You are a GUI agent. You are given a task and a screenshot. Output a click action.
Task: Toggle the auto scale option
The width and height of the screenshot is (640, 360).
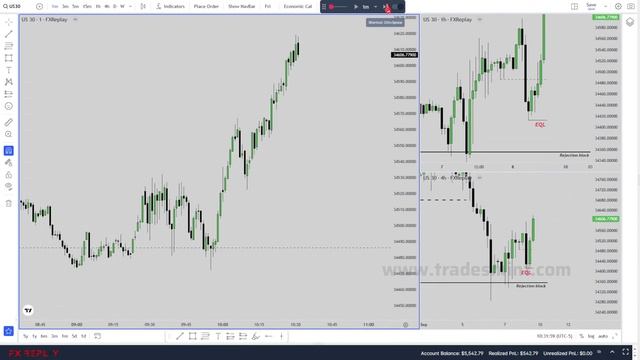pyautogui.click(x=603, y=336)
